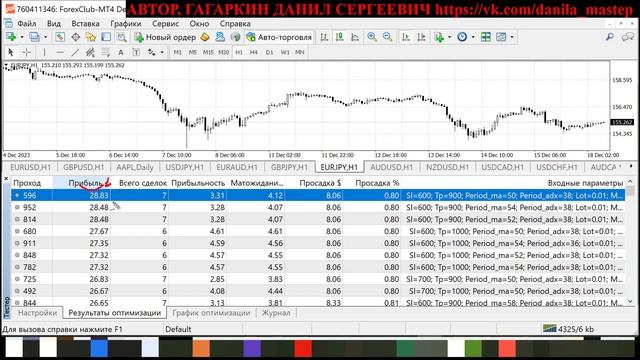
Task: Switch to the GBPJPY,H1 chart tab
Action: click(x=289, y=167)
